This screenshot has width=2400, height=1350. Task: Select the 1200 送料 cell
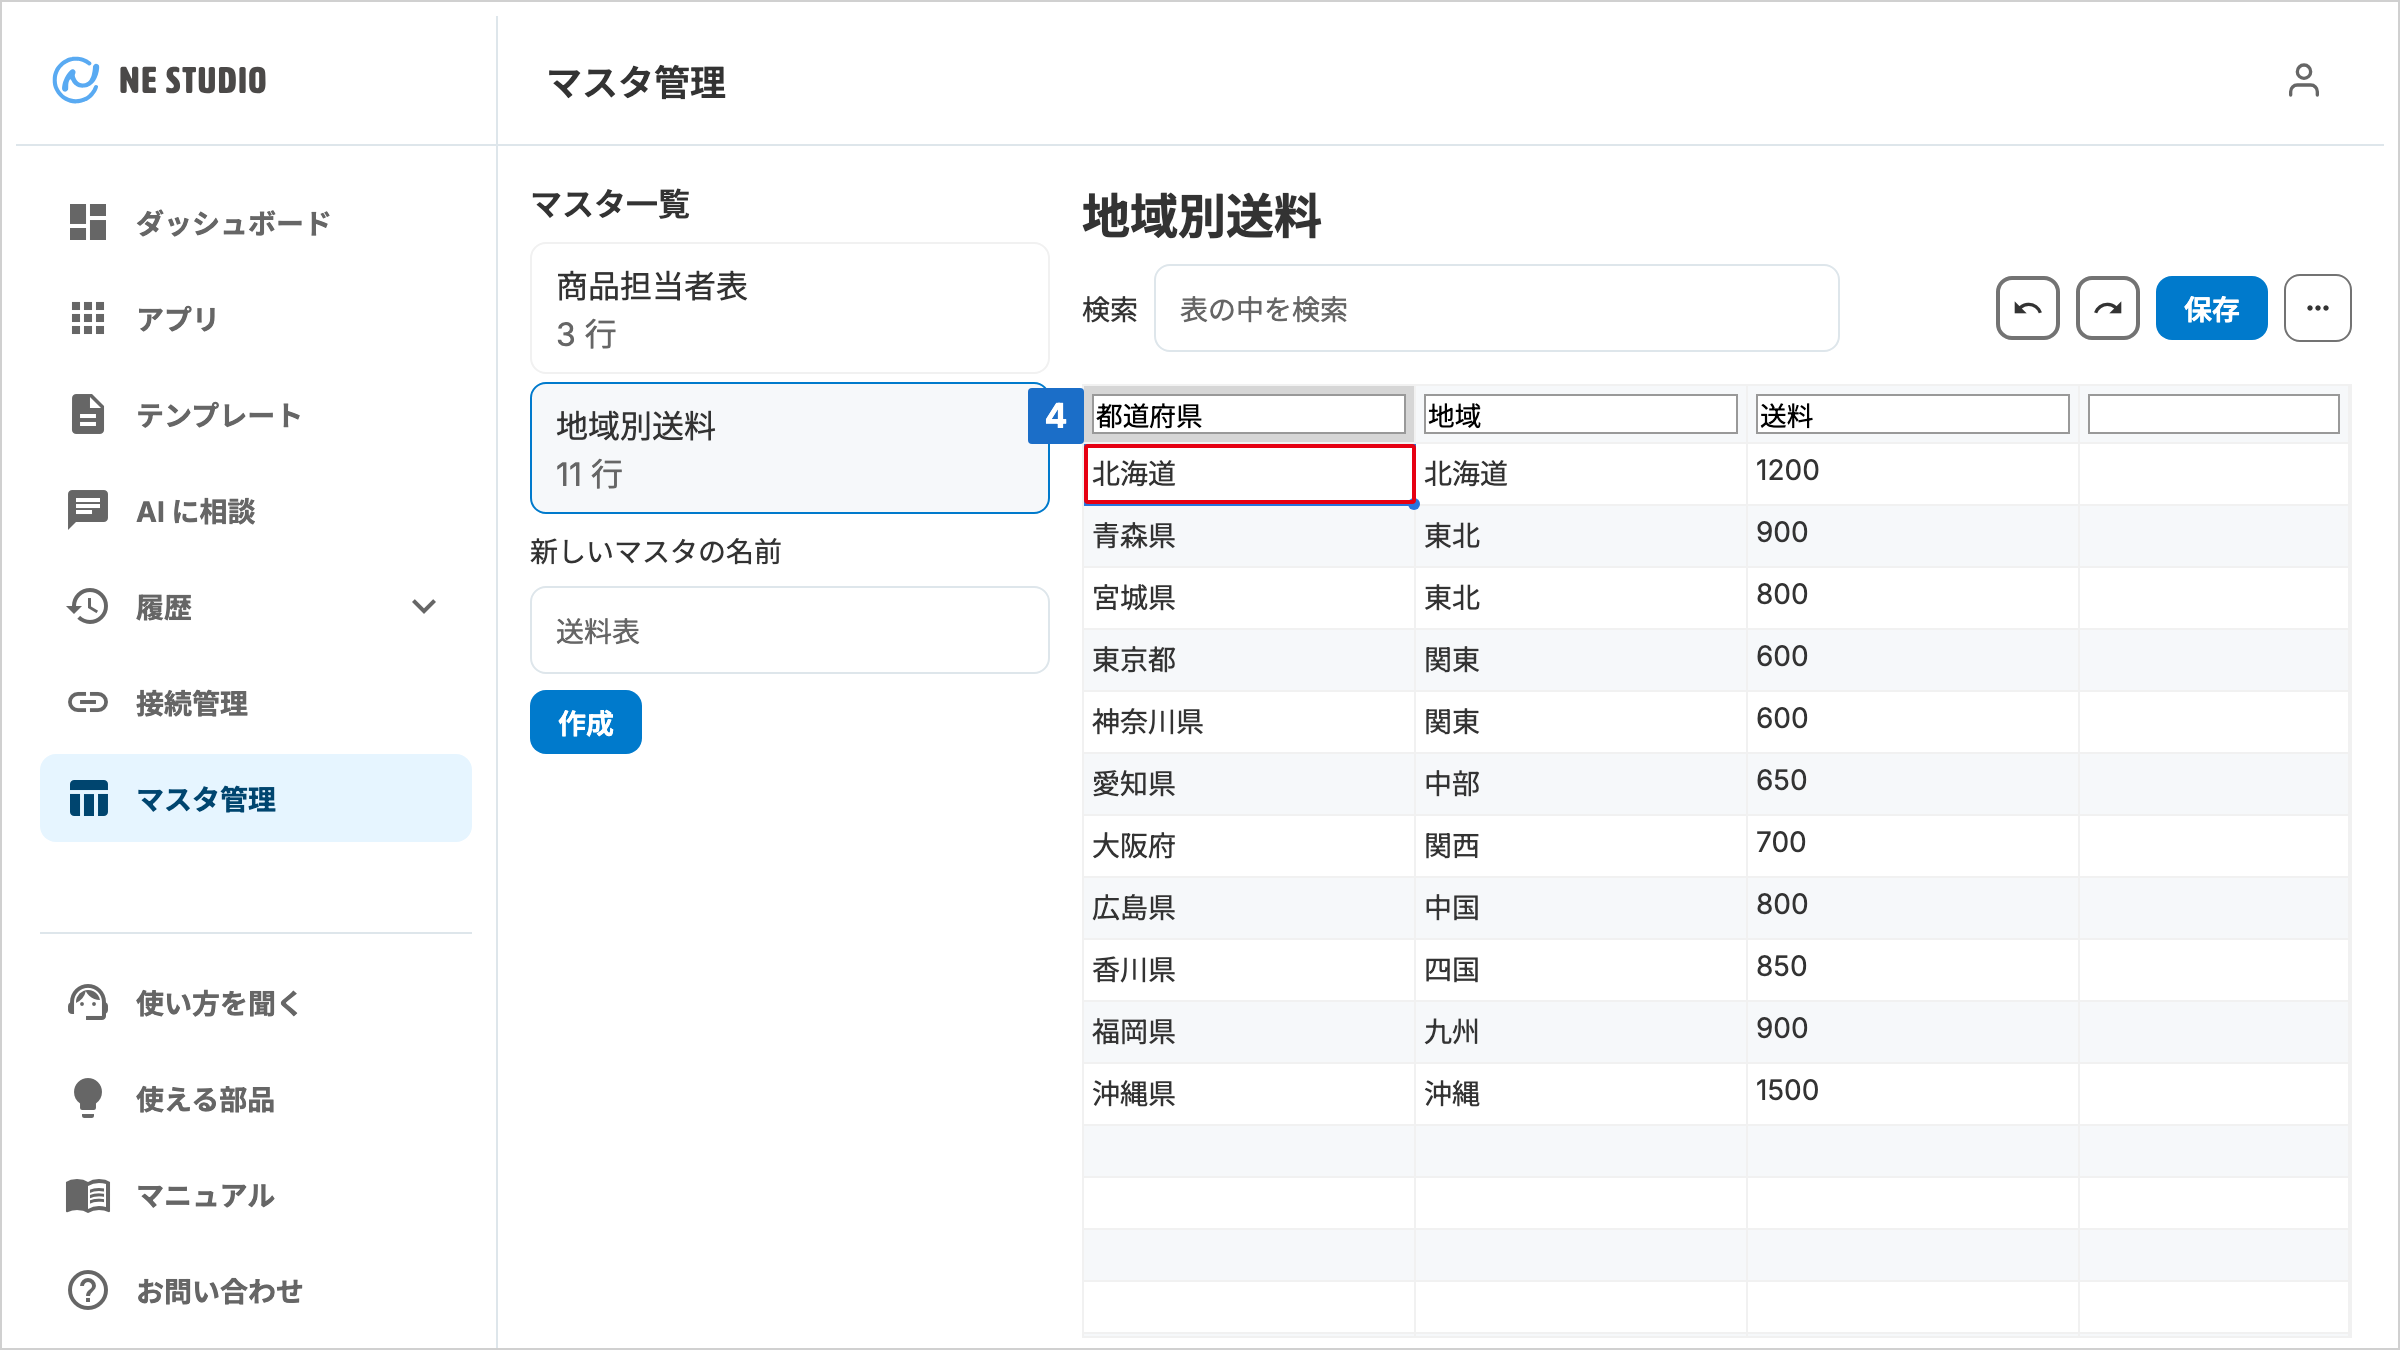[x=1912, y=473]
